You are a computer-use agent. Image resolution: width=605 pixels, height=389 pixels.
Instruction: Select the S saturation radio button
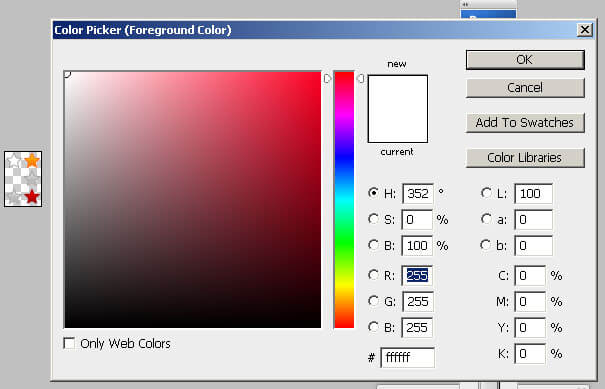(x=373, y=219)
